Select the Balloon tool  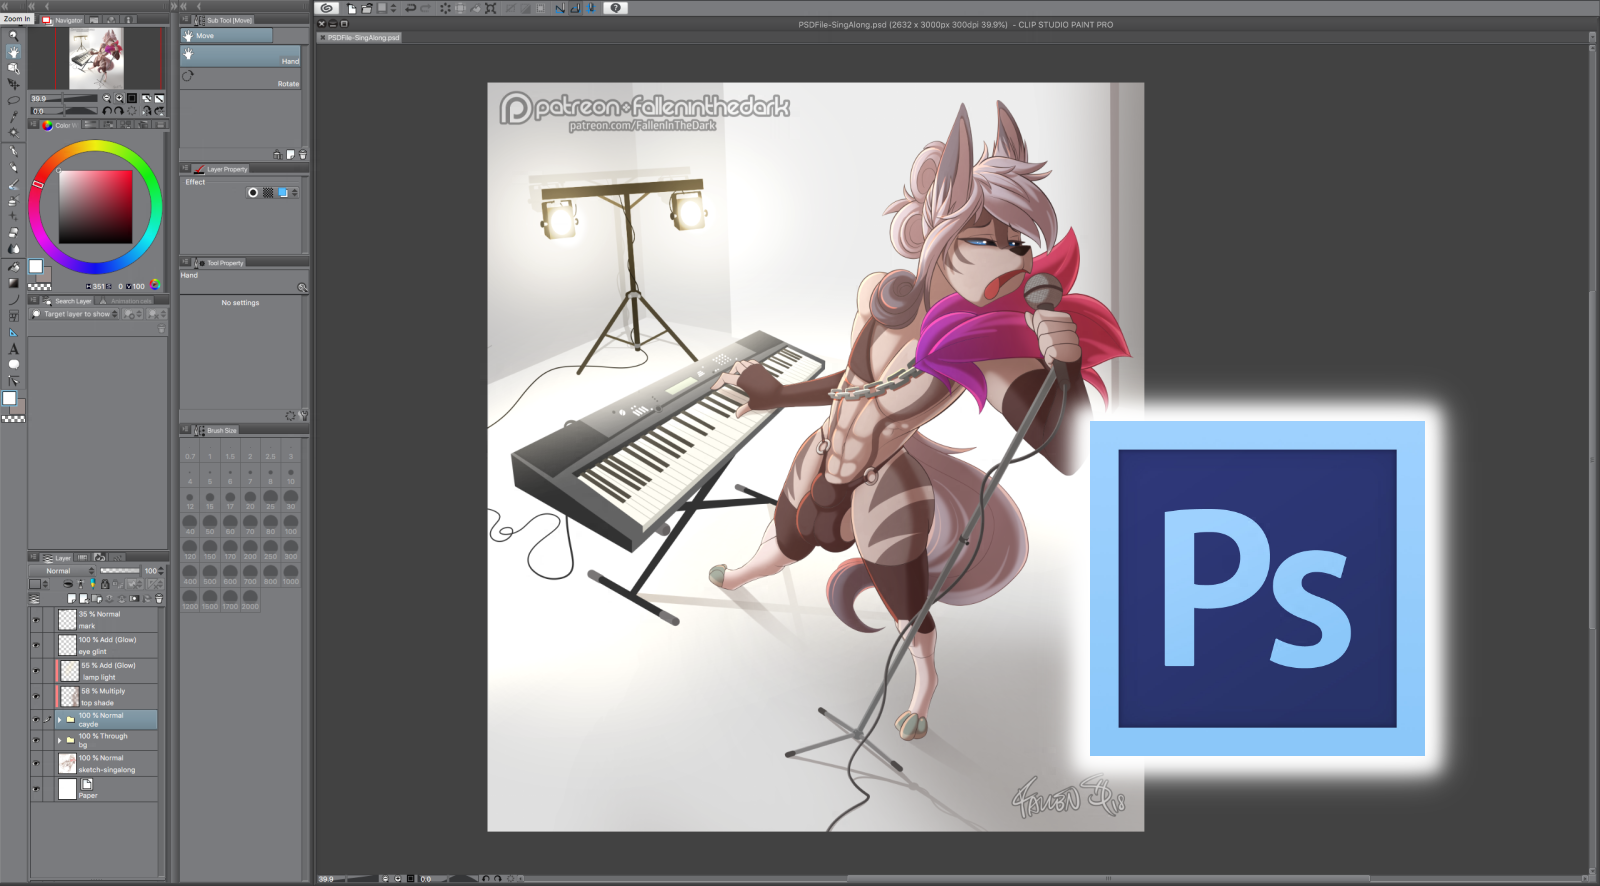13,364
